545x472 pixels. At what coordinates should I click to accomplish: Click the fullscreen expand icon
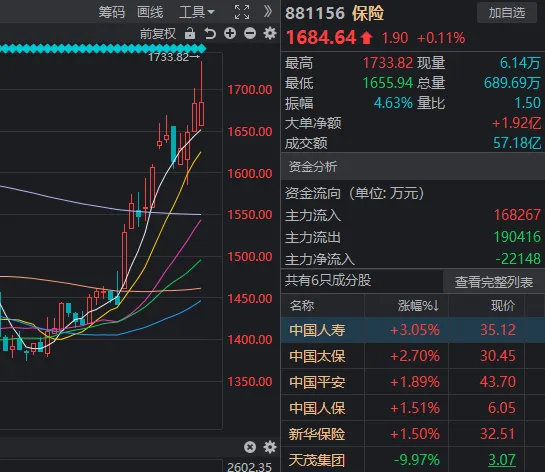point(242,13)
